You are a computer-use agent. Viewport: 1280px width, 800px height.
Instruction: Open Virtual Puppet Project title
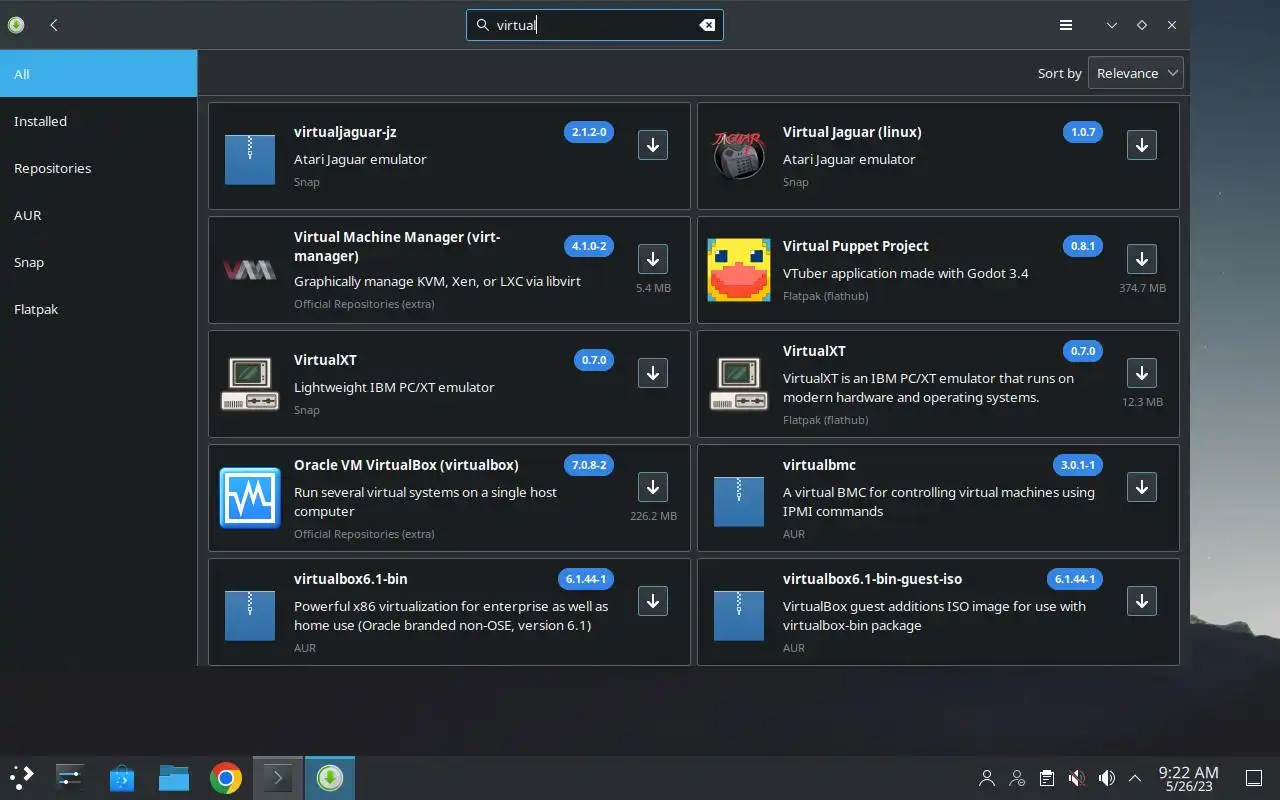[856, 246]
